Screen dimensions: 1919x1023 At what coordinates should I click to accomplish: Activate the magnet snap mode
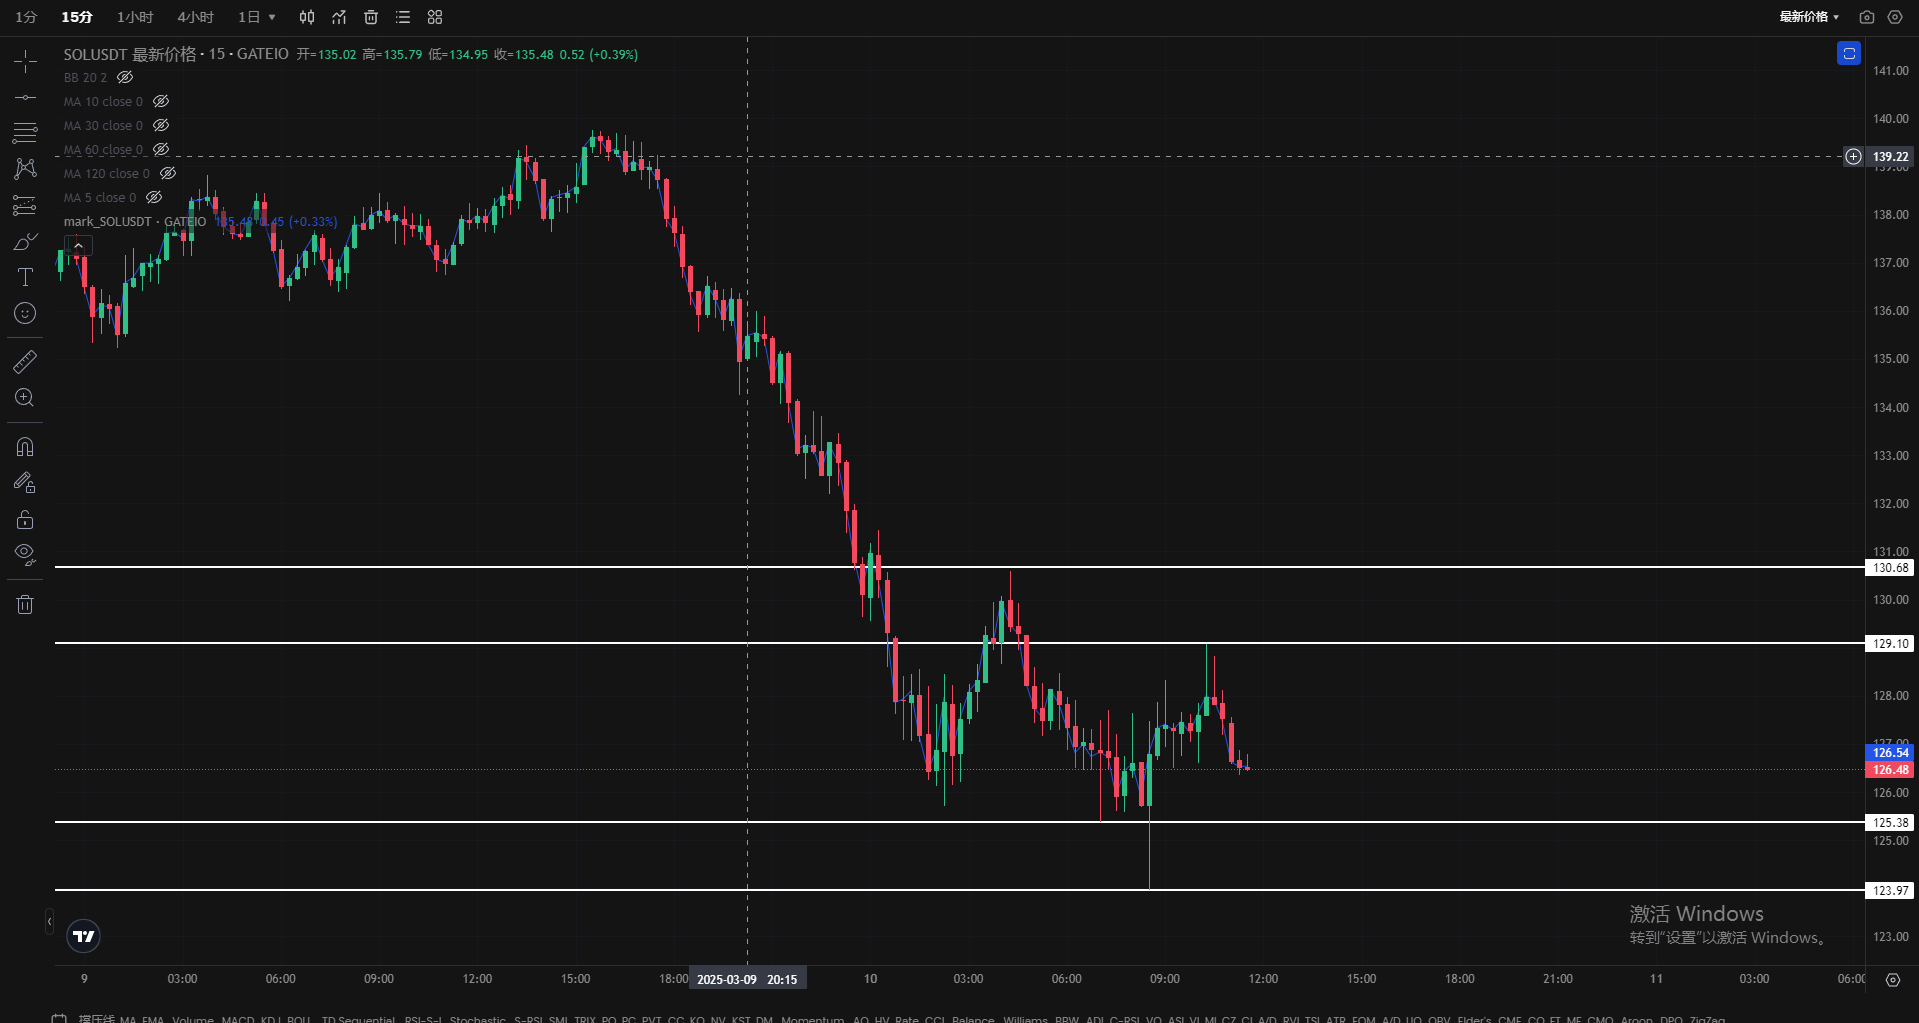pyautogui.click(x=25, y=447)
